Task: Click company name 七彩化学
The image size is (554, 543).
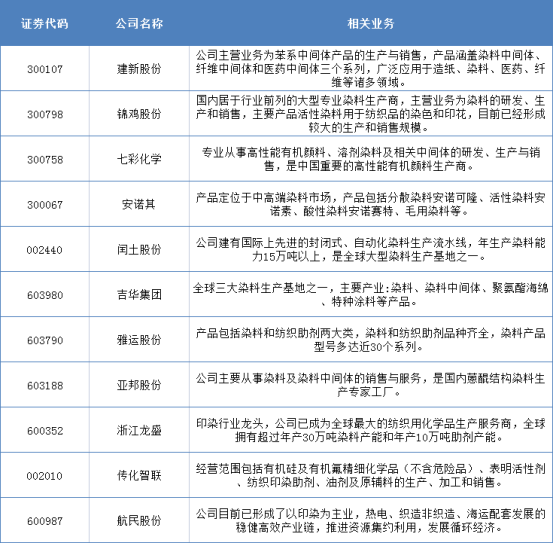Action: click(x=139, y=159)
